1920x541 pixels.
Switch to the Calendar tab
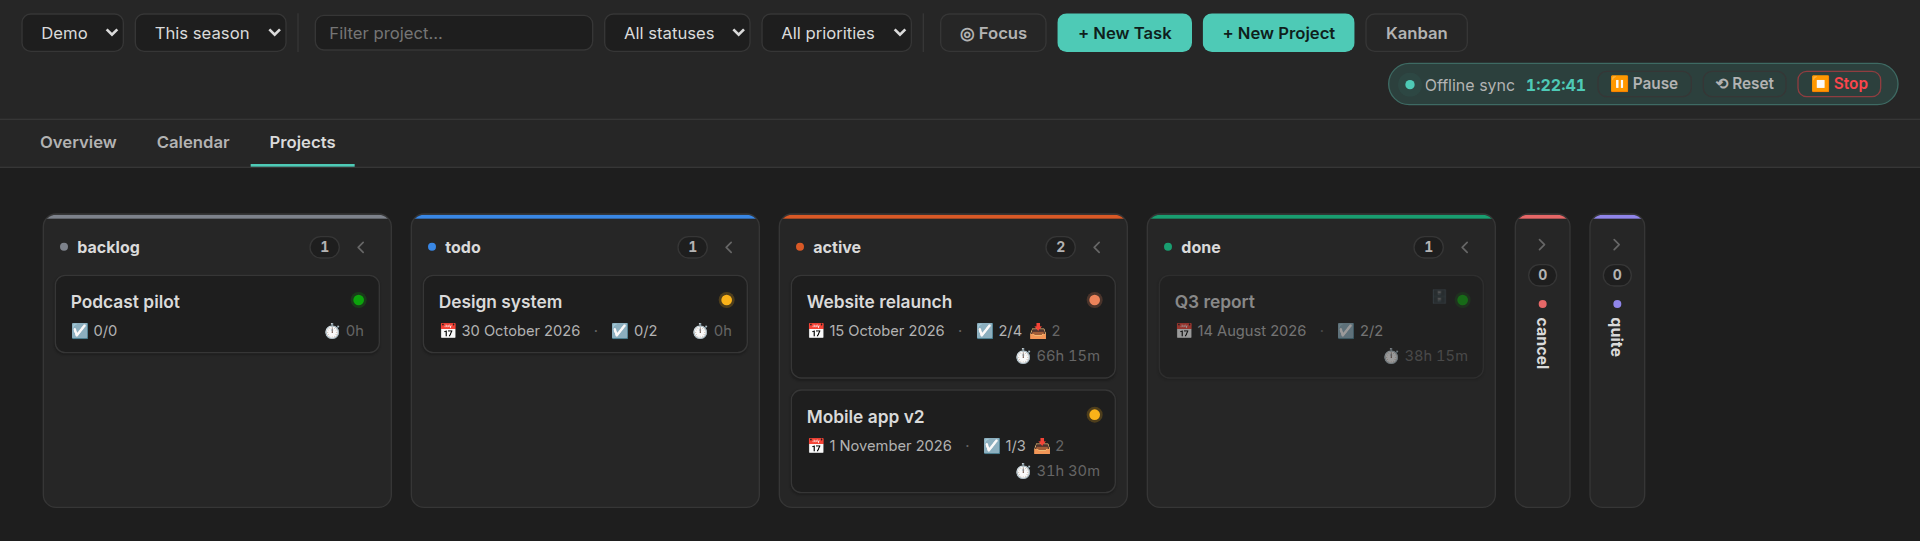(193, 142)
